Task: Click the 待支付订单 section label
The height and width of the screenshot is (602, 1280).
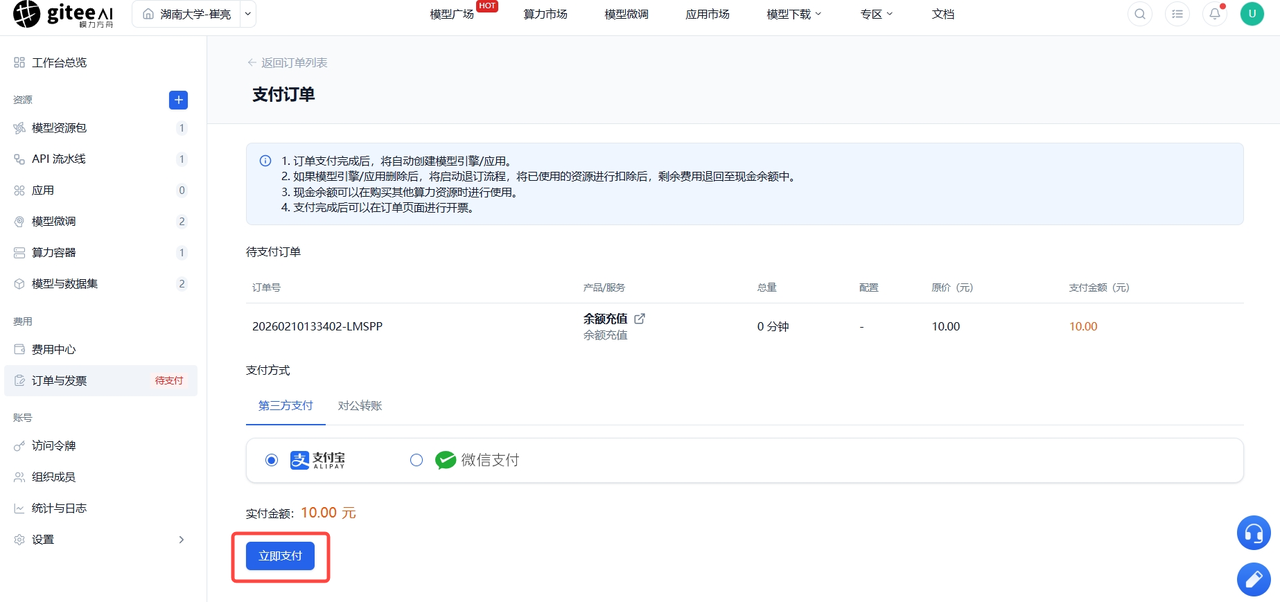Action: [x=273, y=252]
